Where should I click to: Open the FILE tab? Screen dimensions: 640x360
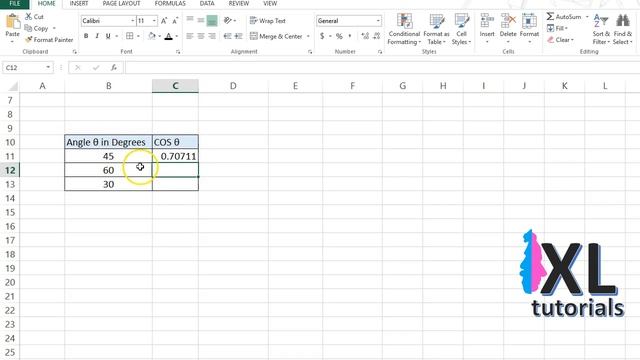[x=15, y=4]
